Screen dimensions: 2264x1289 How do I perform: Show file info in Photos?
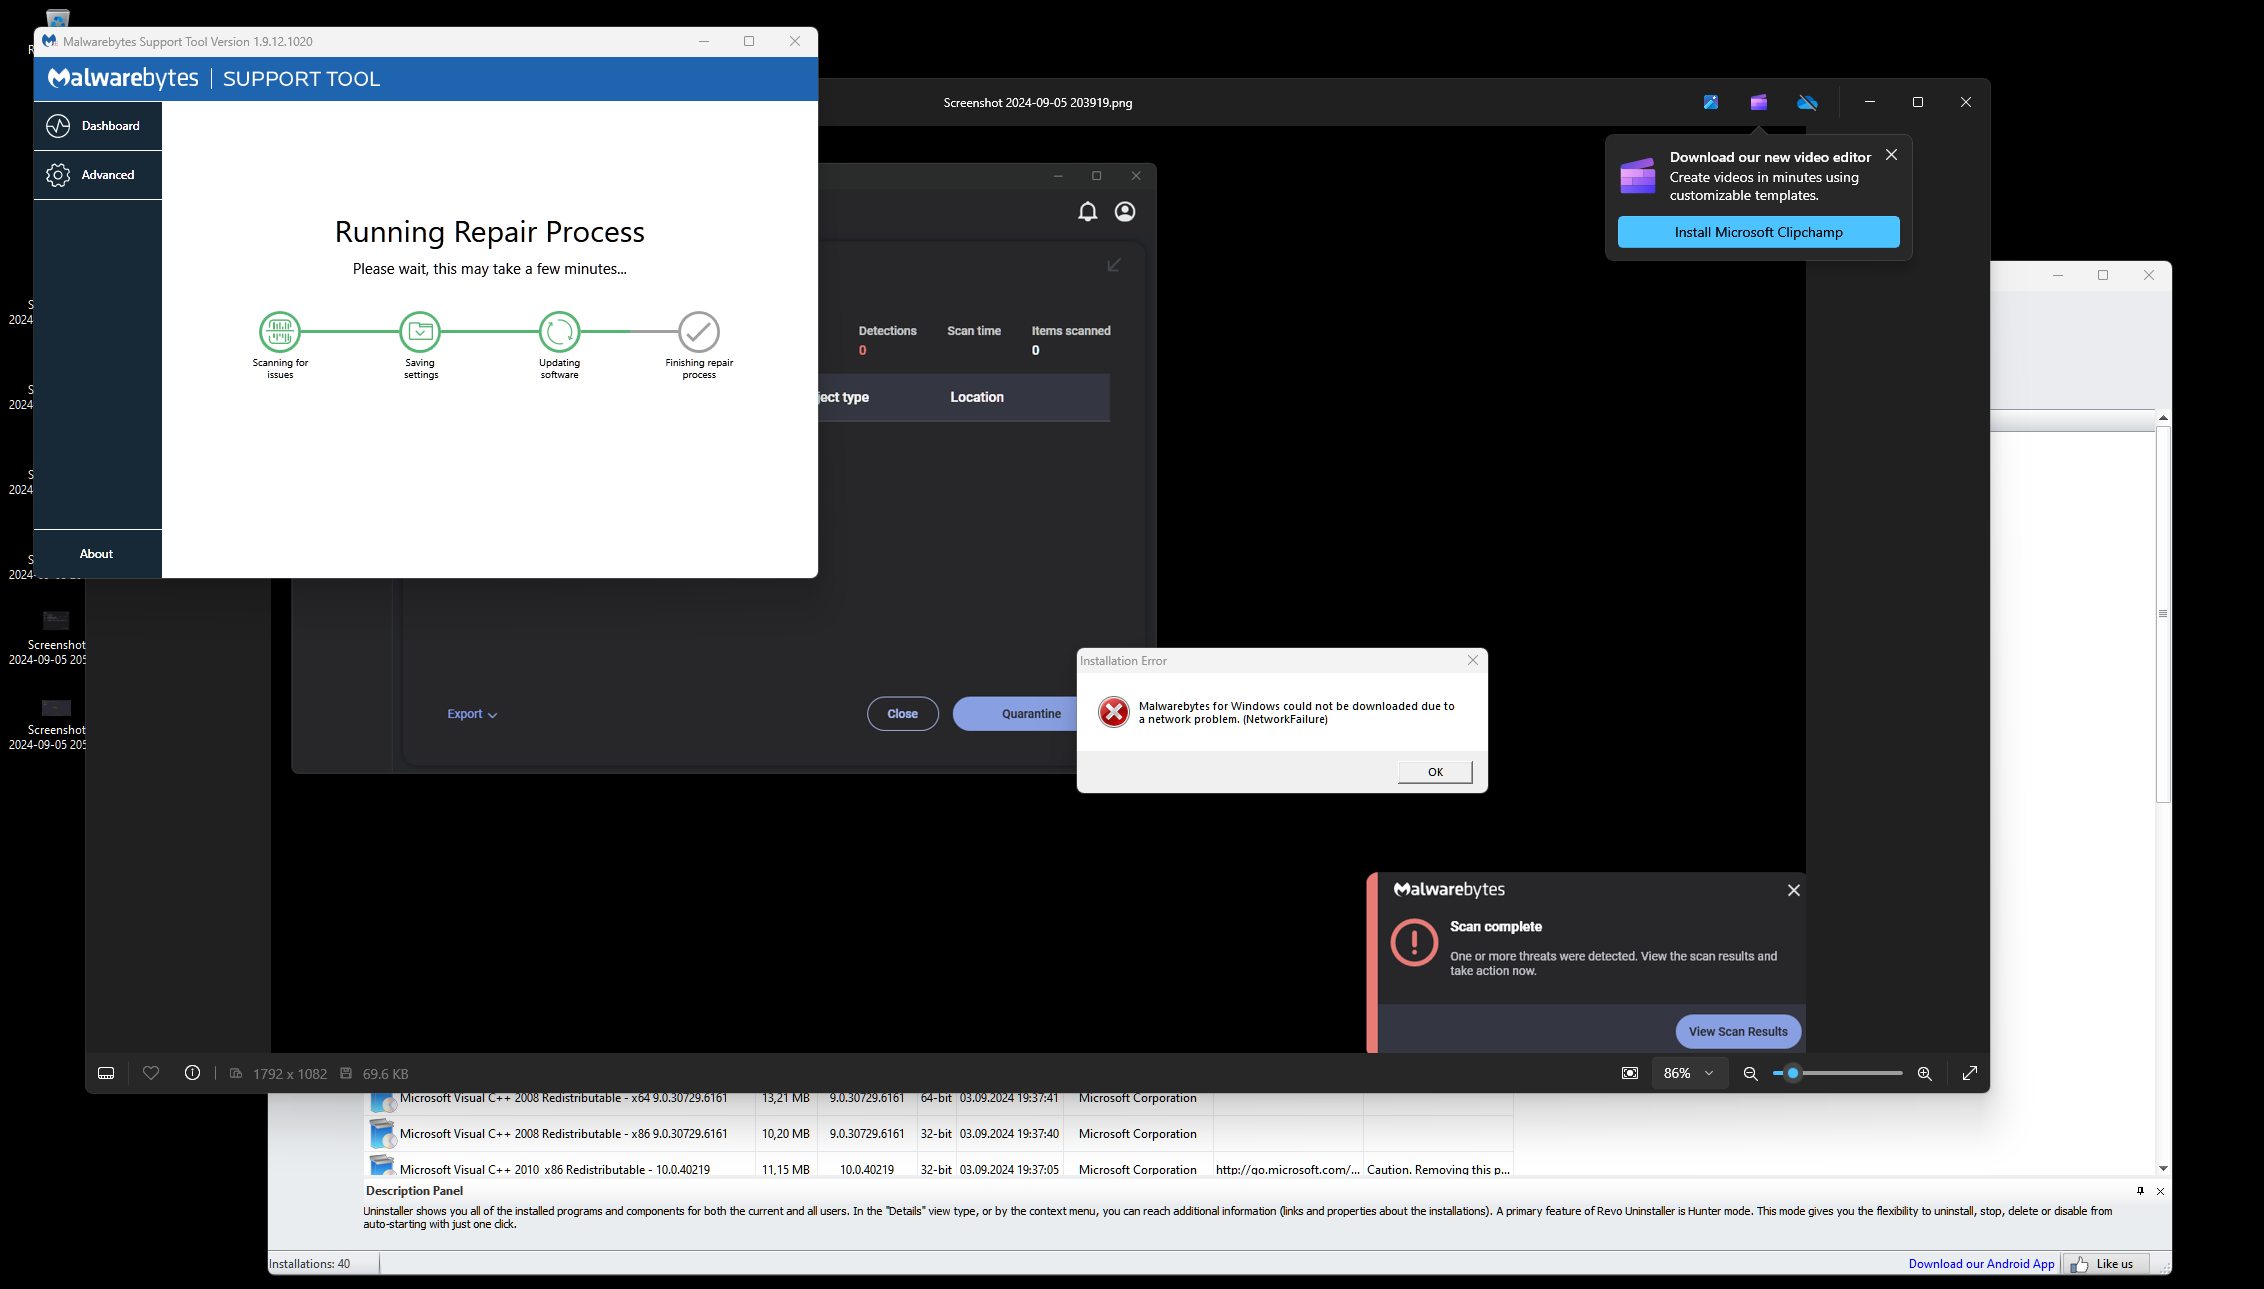pyautogui.click(x=192, y=1073)
